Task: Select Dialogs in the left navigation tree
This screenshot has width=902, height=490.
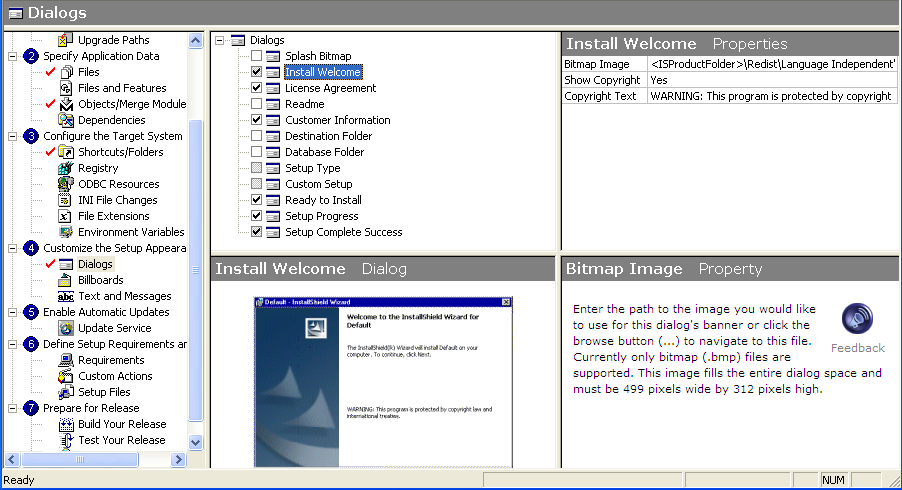Action: tap(95, 264)
